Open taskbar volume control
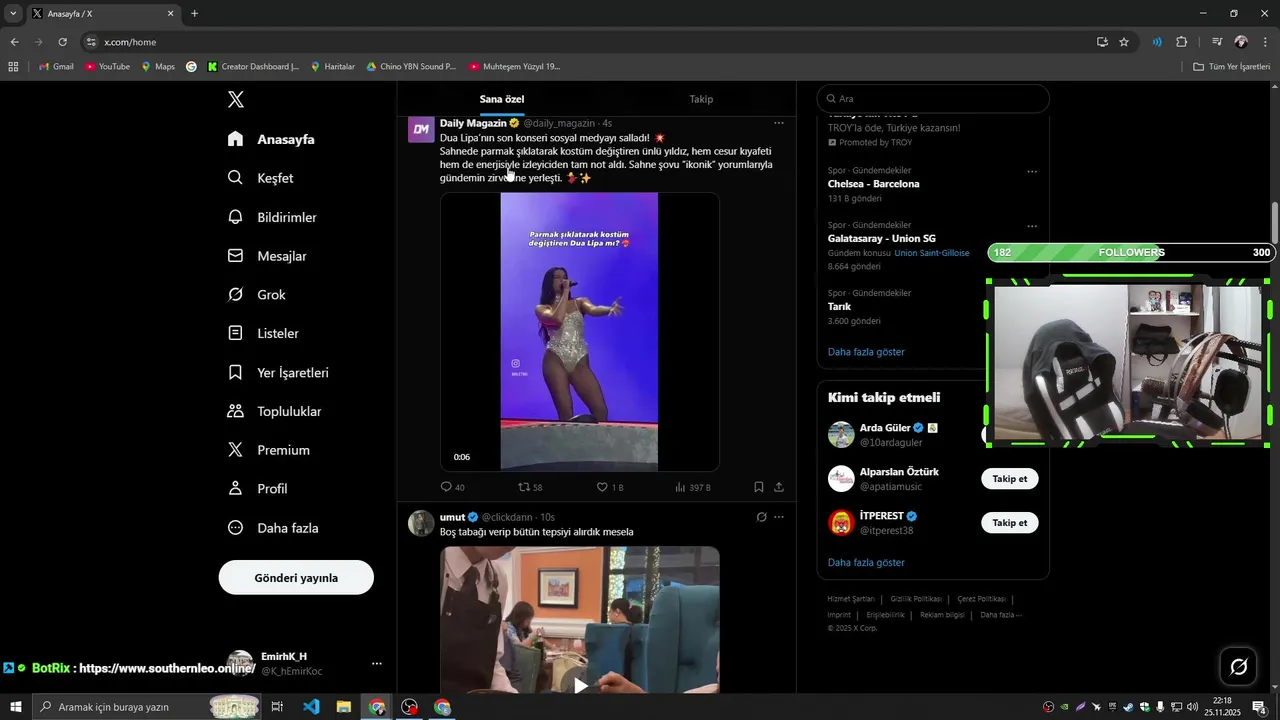 (x=1192, y=707)
